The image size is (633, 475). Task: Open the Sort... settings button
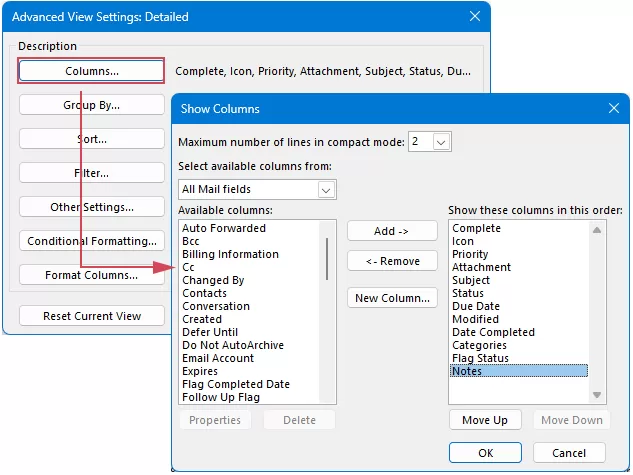92,139
